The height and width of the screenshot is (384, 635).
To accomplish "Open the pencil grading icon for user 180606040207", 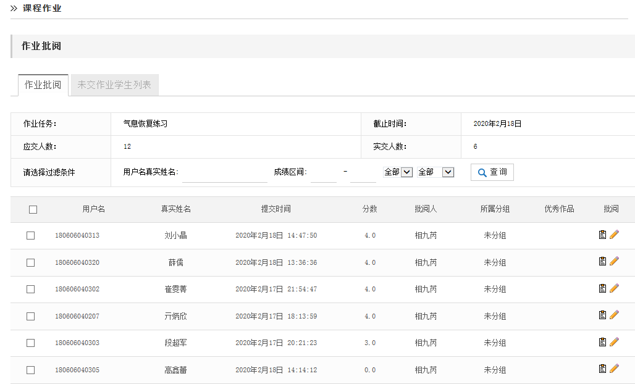I will tap(614, 315).
